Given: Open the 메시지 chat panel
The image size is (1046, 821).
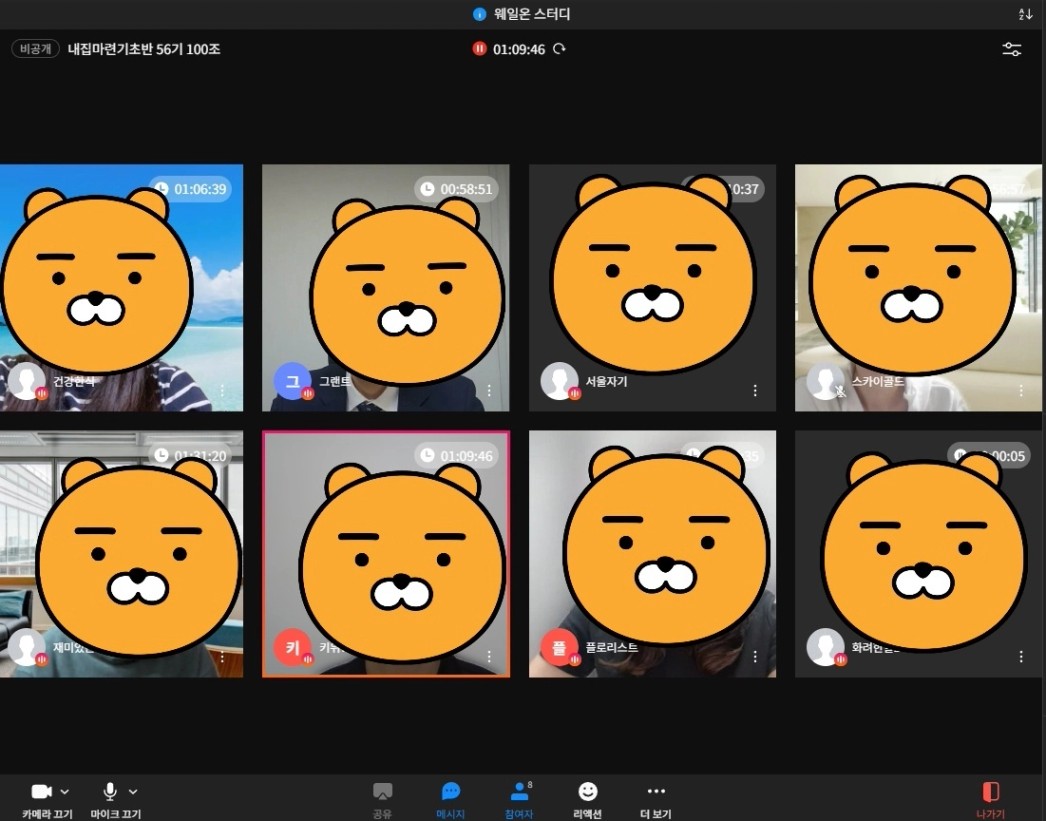Looking at the screenshot, I should [x=450, y=799].
